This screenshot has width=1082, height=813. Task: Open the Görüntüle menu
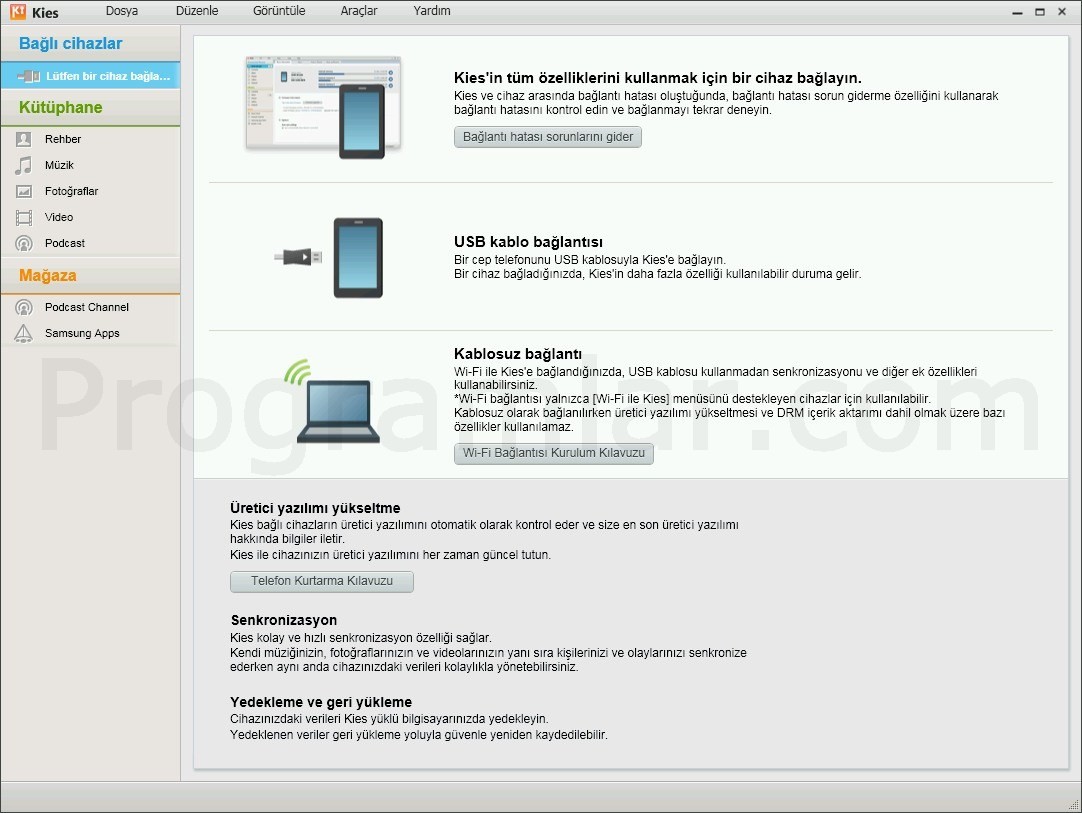279,10
